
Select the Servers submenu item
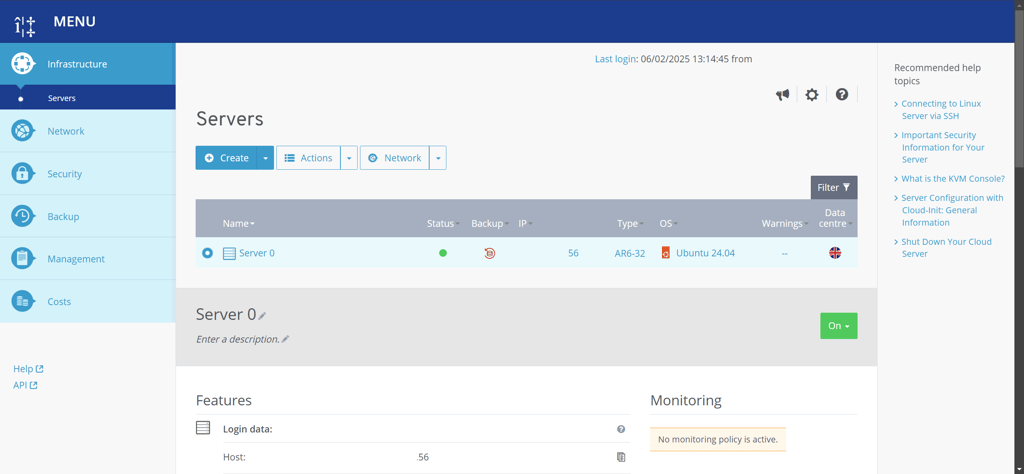point(88,98)
